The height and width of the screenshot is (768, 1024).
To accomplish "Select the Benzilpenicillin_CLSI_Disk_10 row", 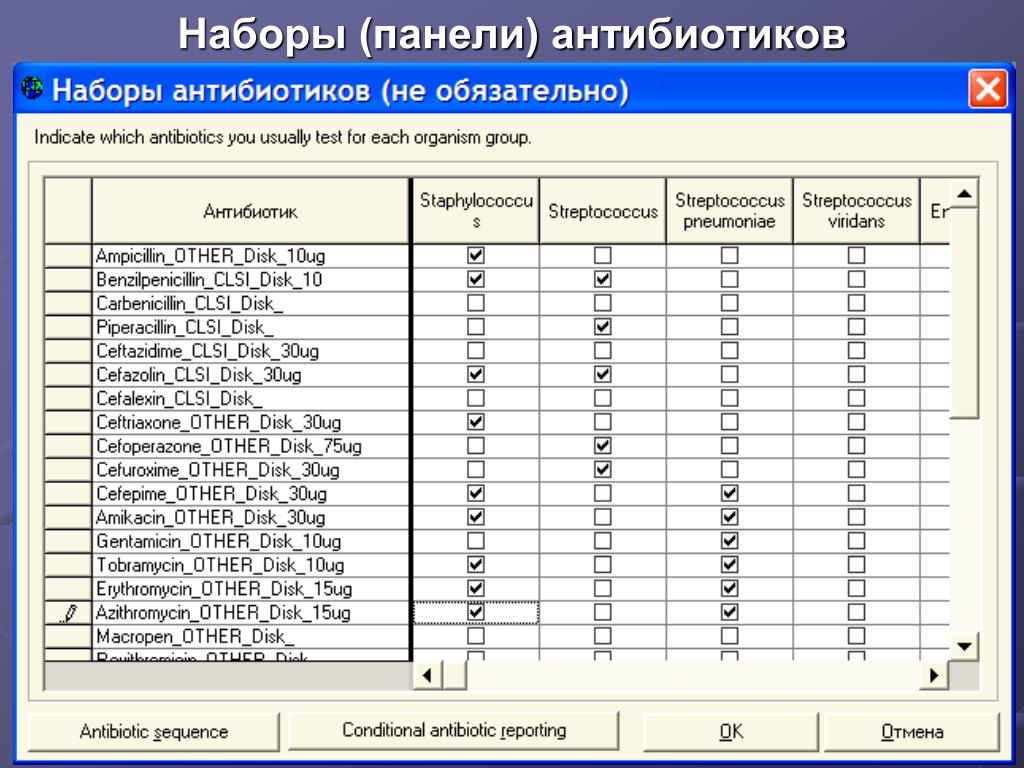I will tap(251, 280).
